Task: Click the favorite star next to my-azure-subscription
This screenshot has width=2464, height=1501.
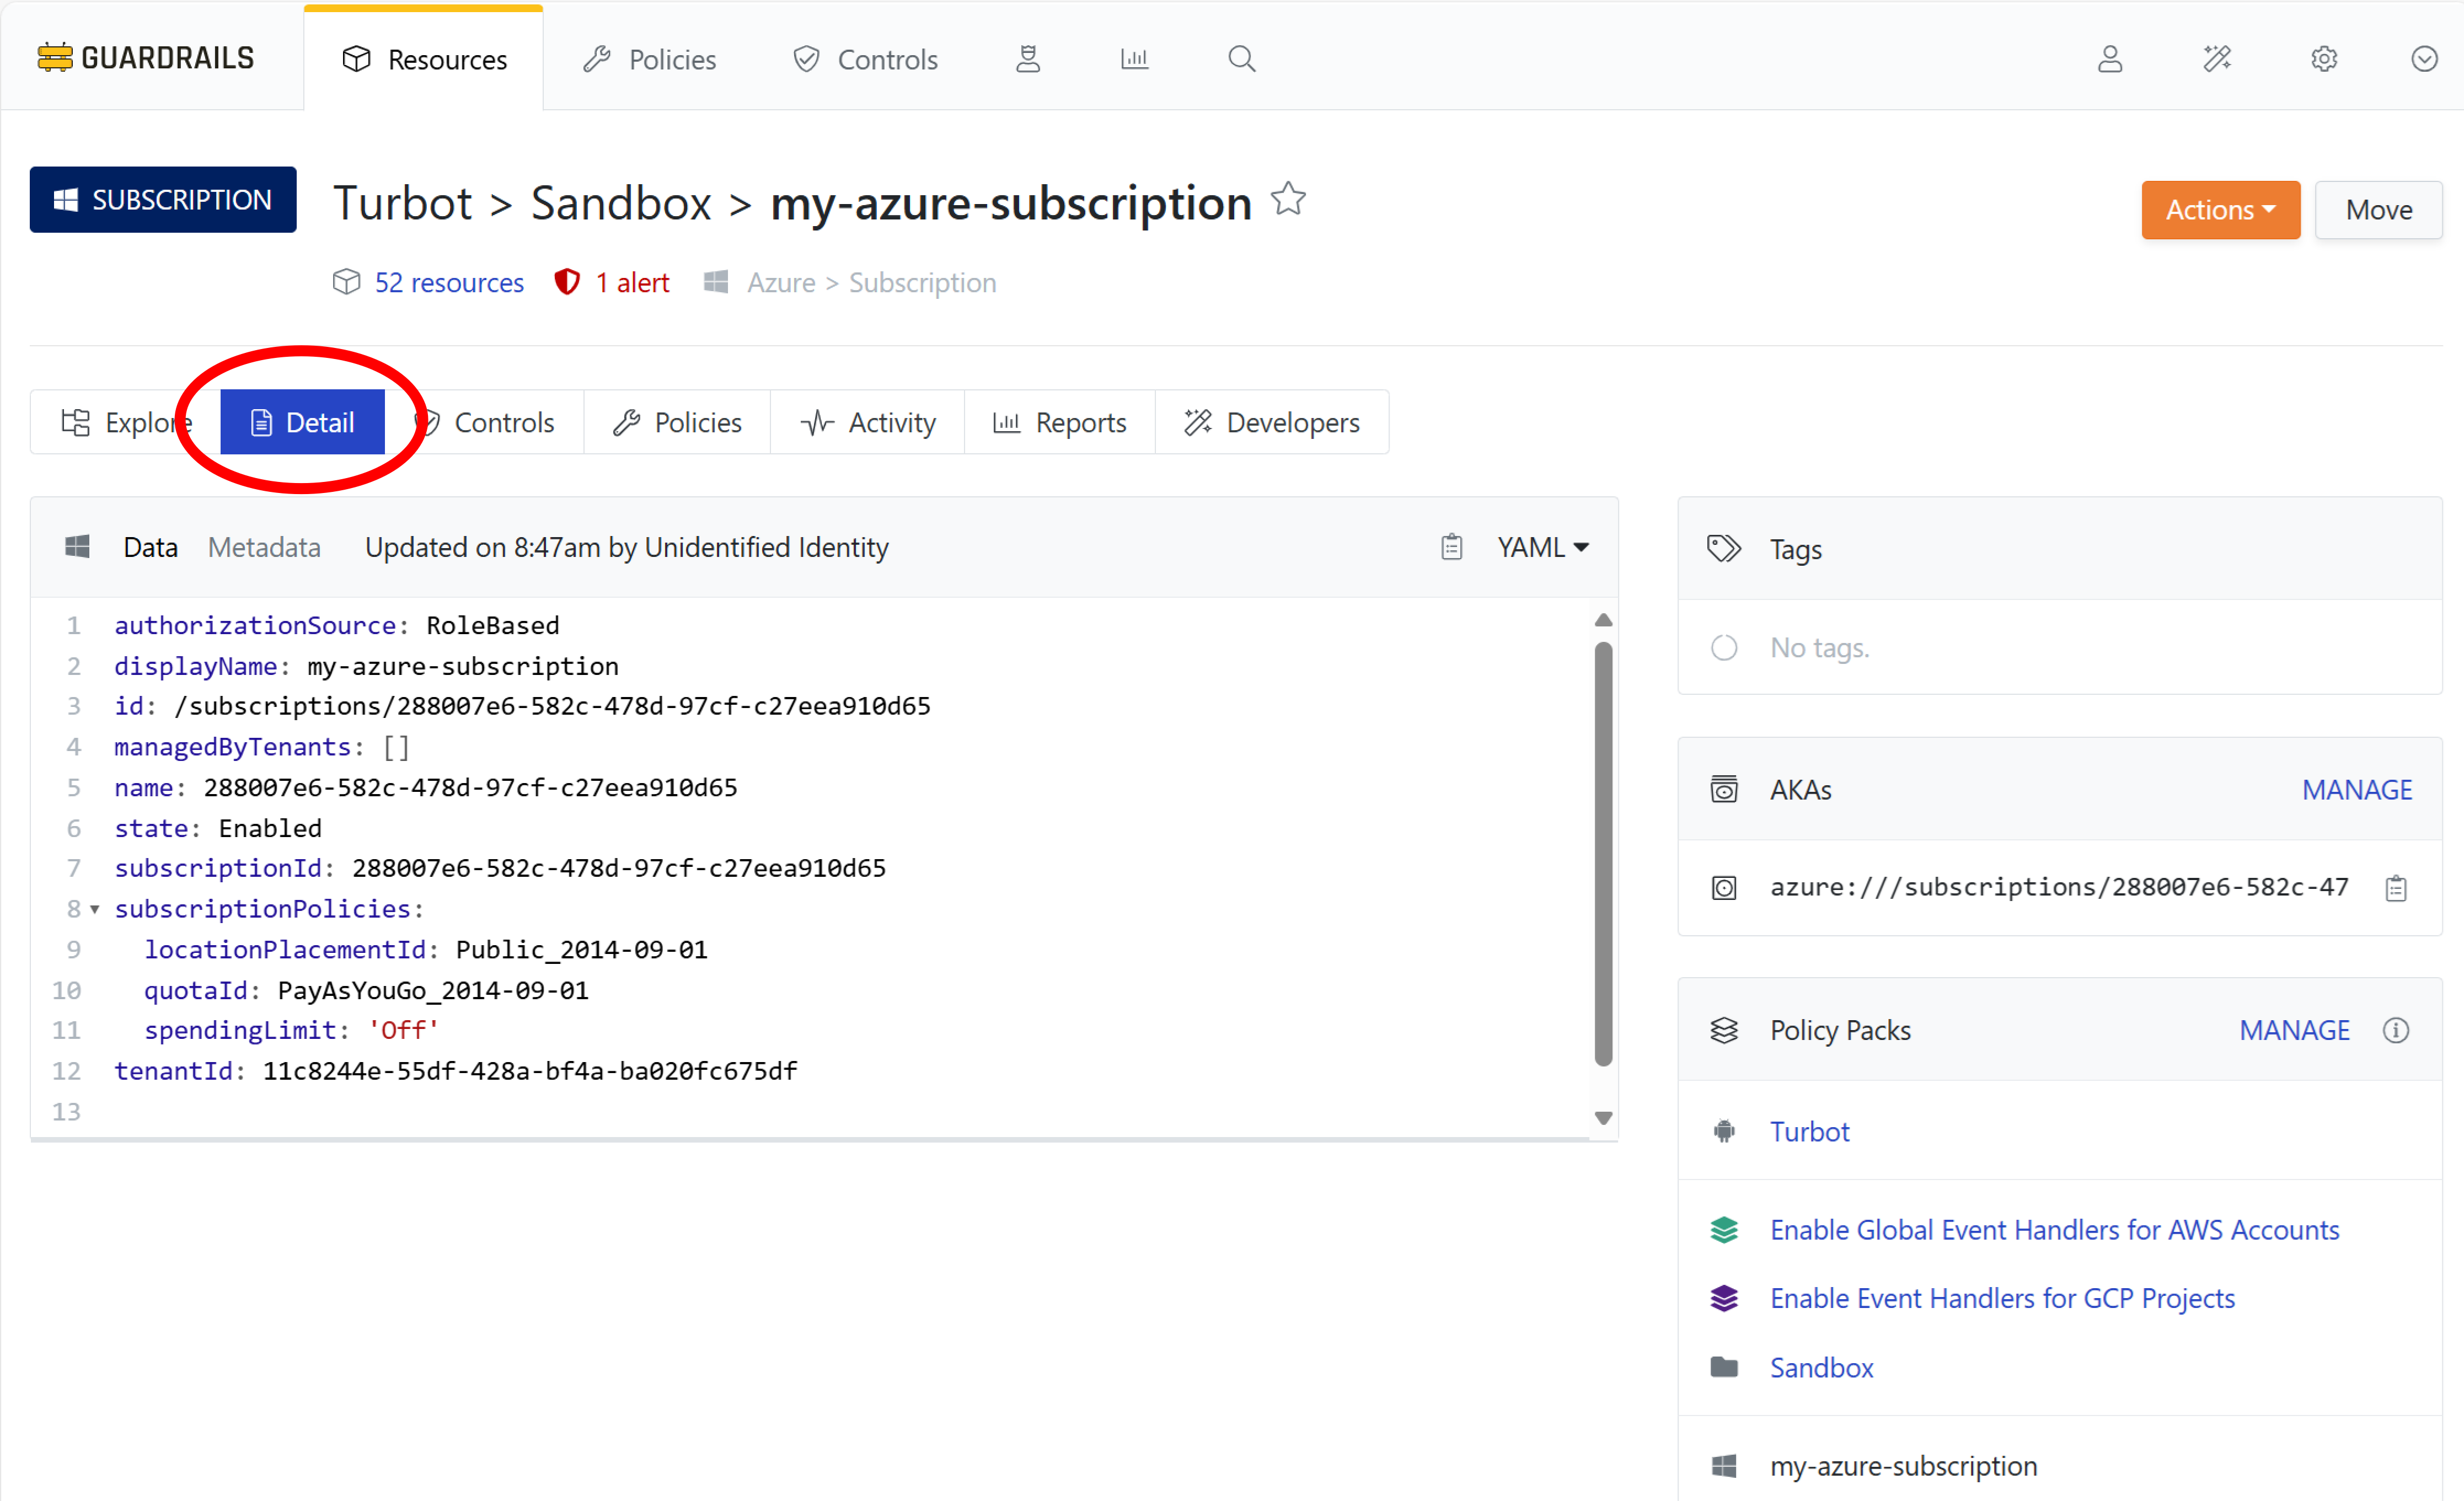Action: point(1288,200)
